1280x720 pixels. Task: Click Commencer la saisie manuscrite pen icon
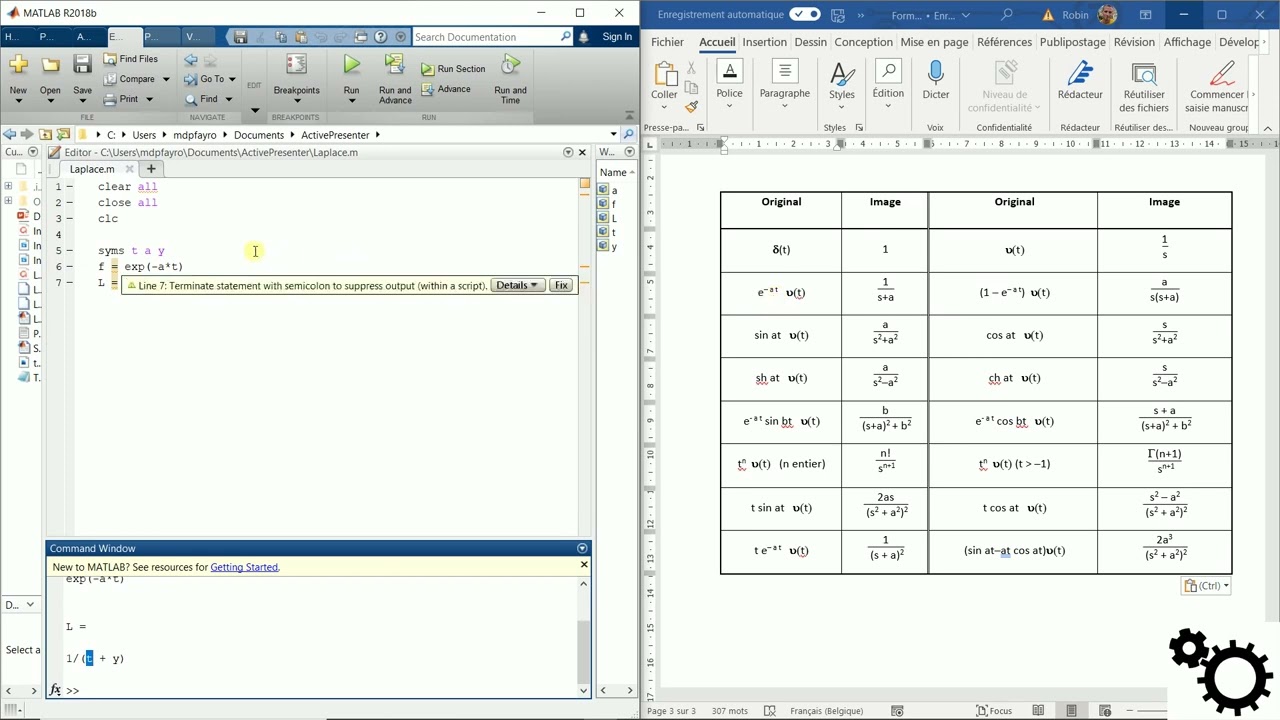tap(1221, 73)
